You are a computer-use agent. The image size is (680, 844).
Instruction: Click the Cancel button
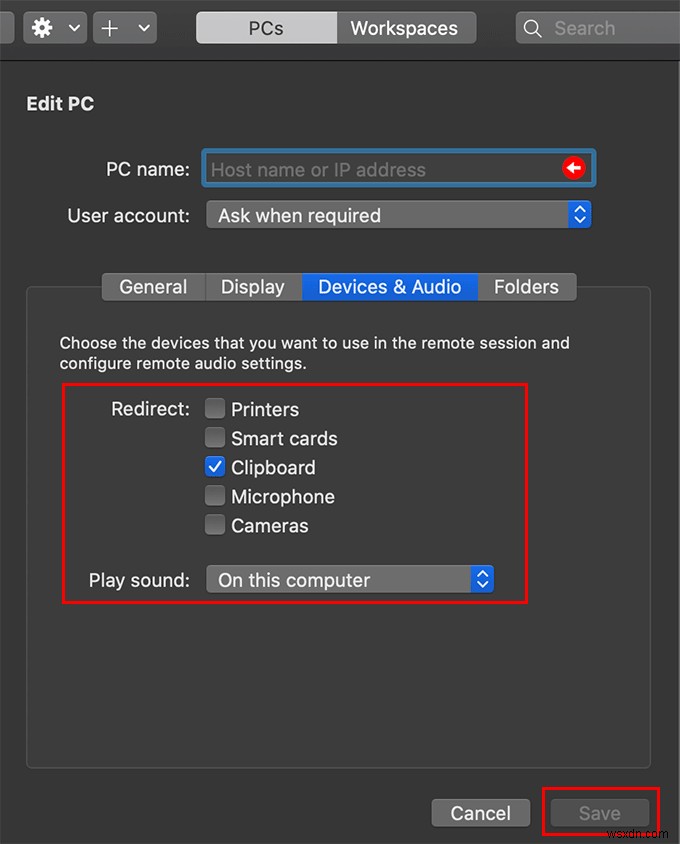coord(480,813)
